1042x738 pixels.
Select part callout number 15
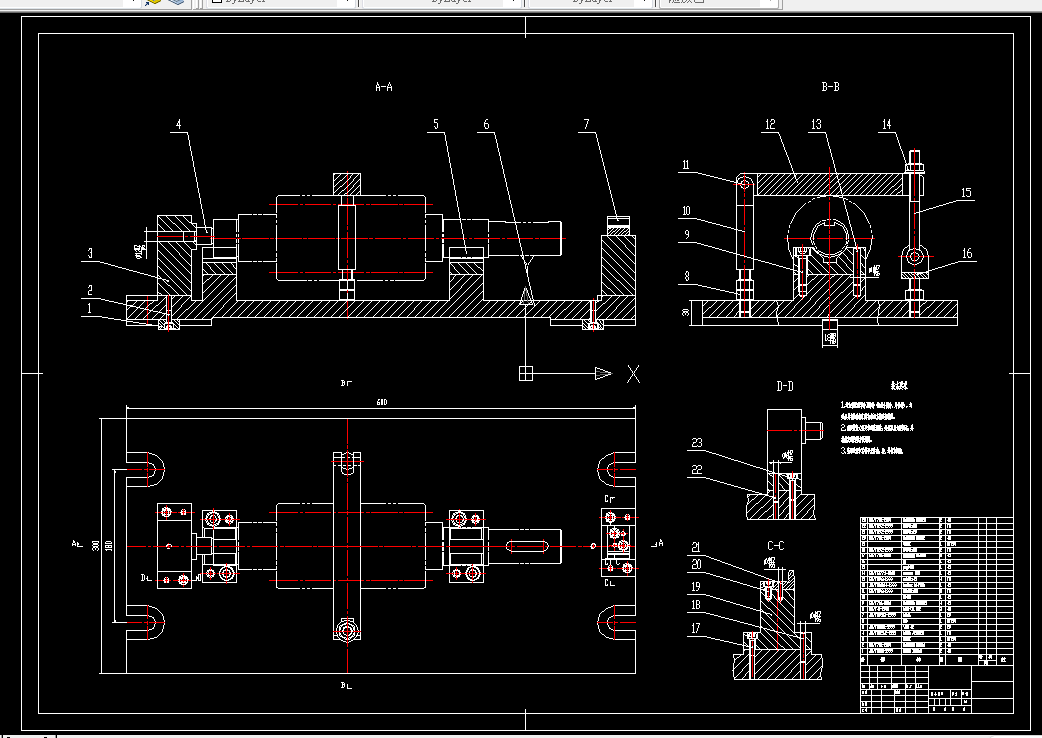tap(966, 193)
